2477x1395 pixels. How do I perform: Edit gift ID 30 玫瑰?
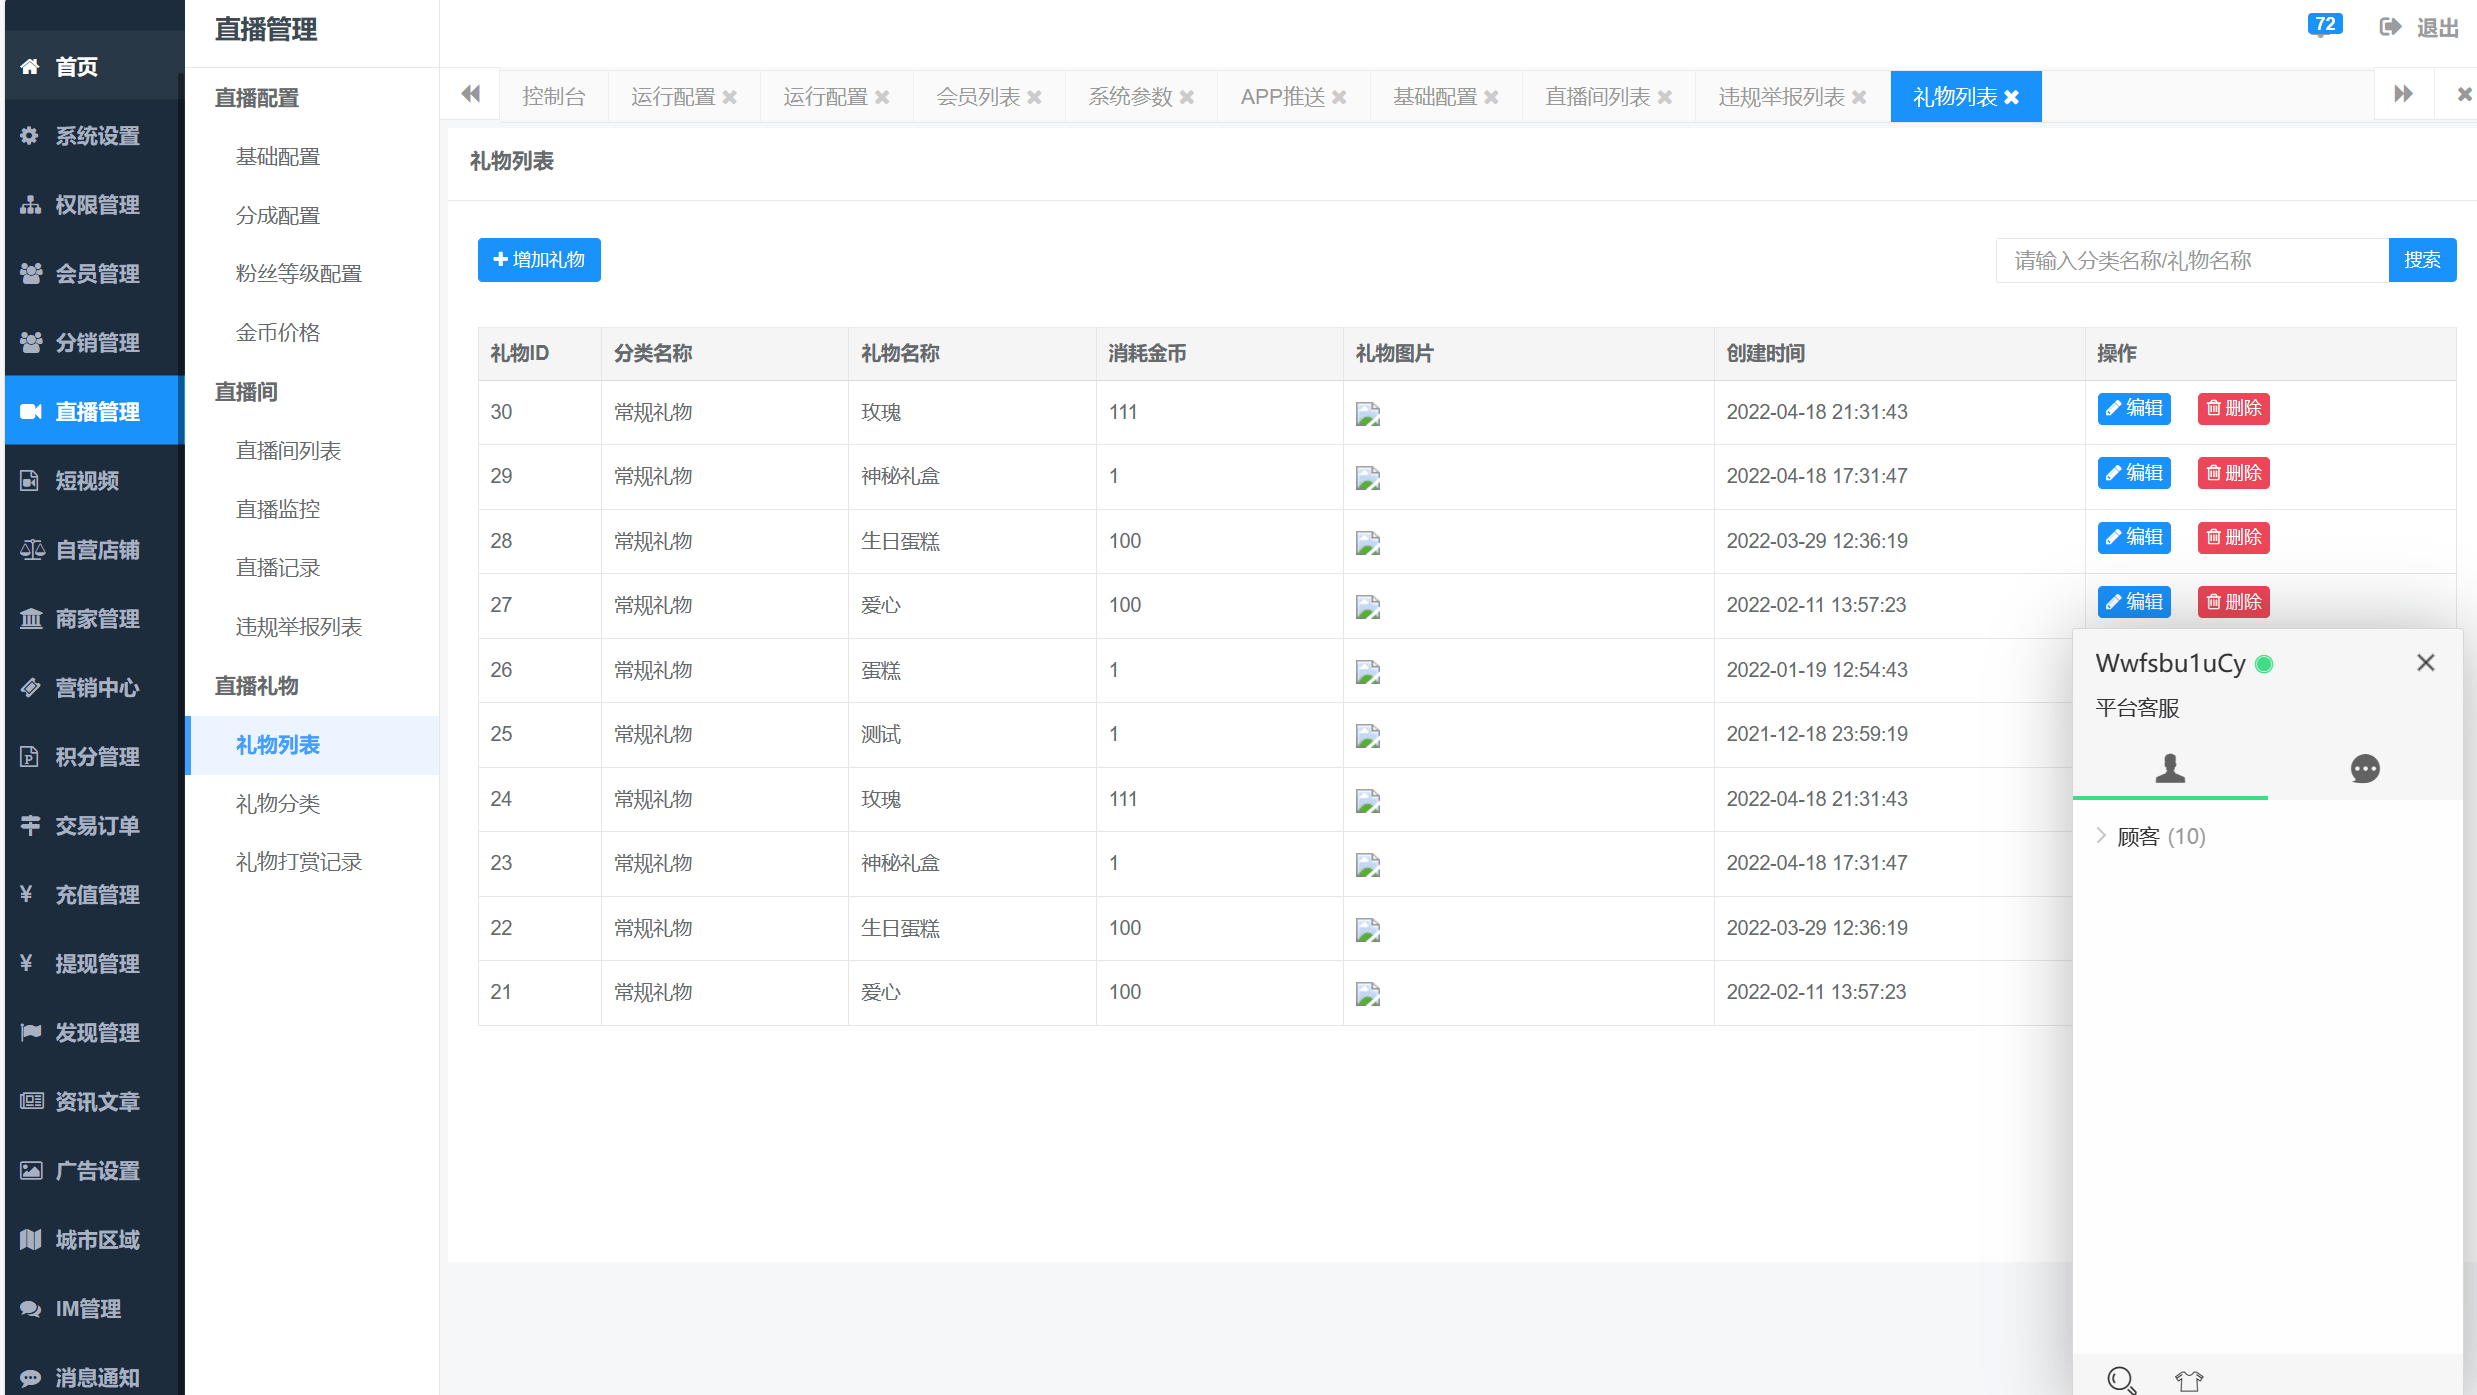pos(2133,409)
